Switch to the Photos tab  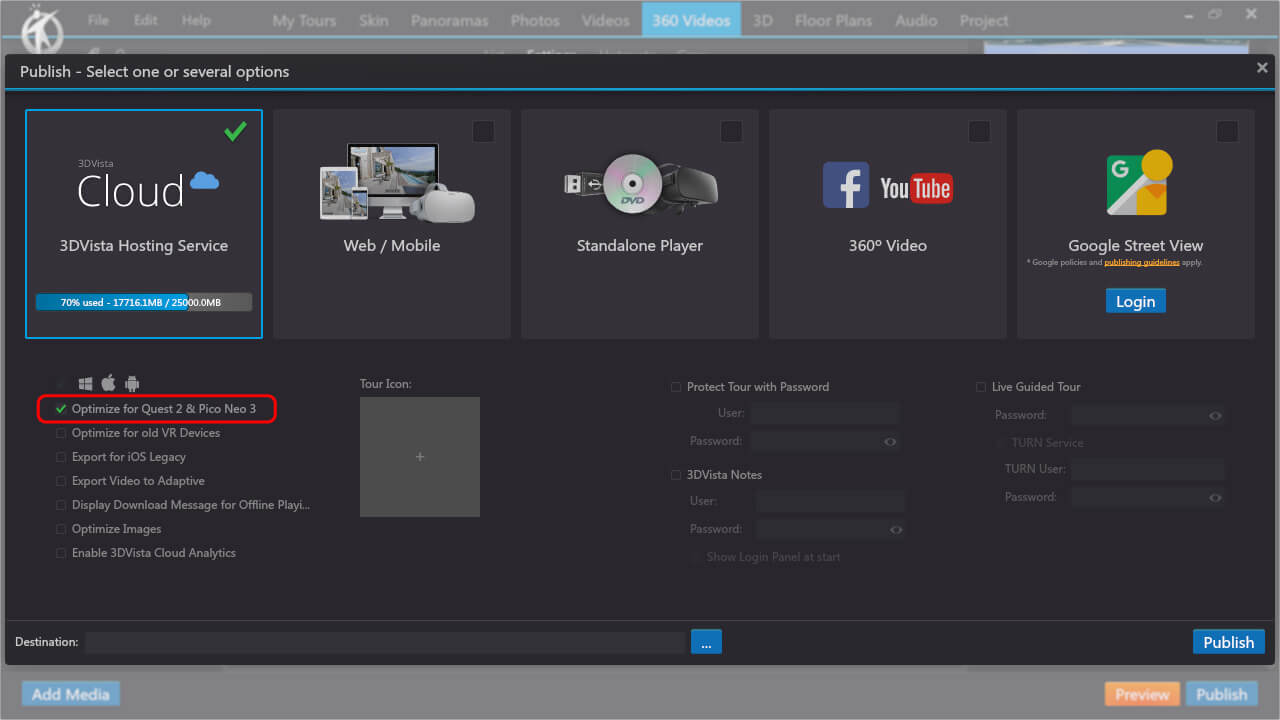click(535, 20)
